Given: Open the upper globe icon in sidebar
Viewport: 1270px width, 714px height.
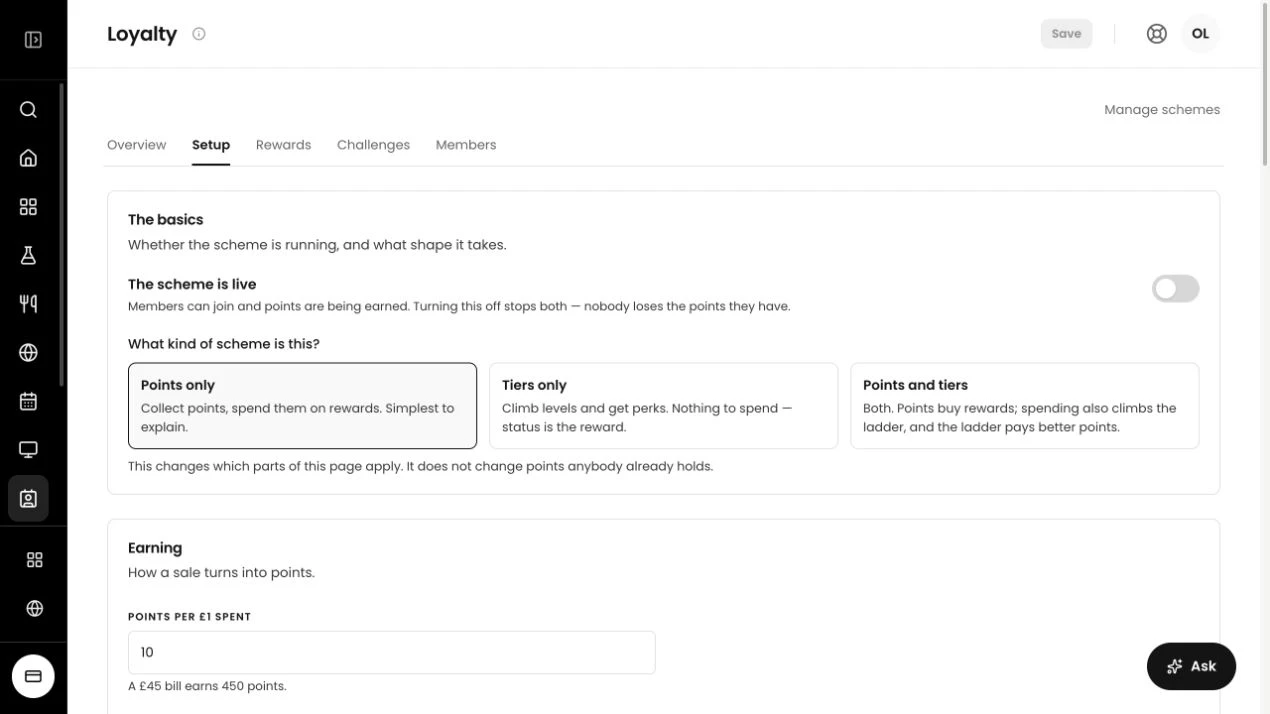Looking at the screenshot, I should click(28, 352).
